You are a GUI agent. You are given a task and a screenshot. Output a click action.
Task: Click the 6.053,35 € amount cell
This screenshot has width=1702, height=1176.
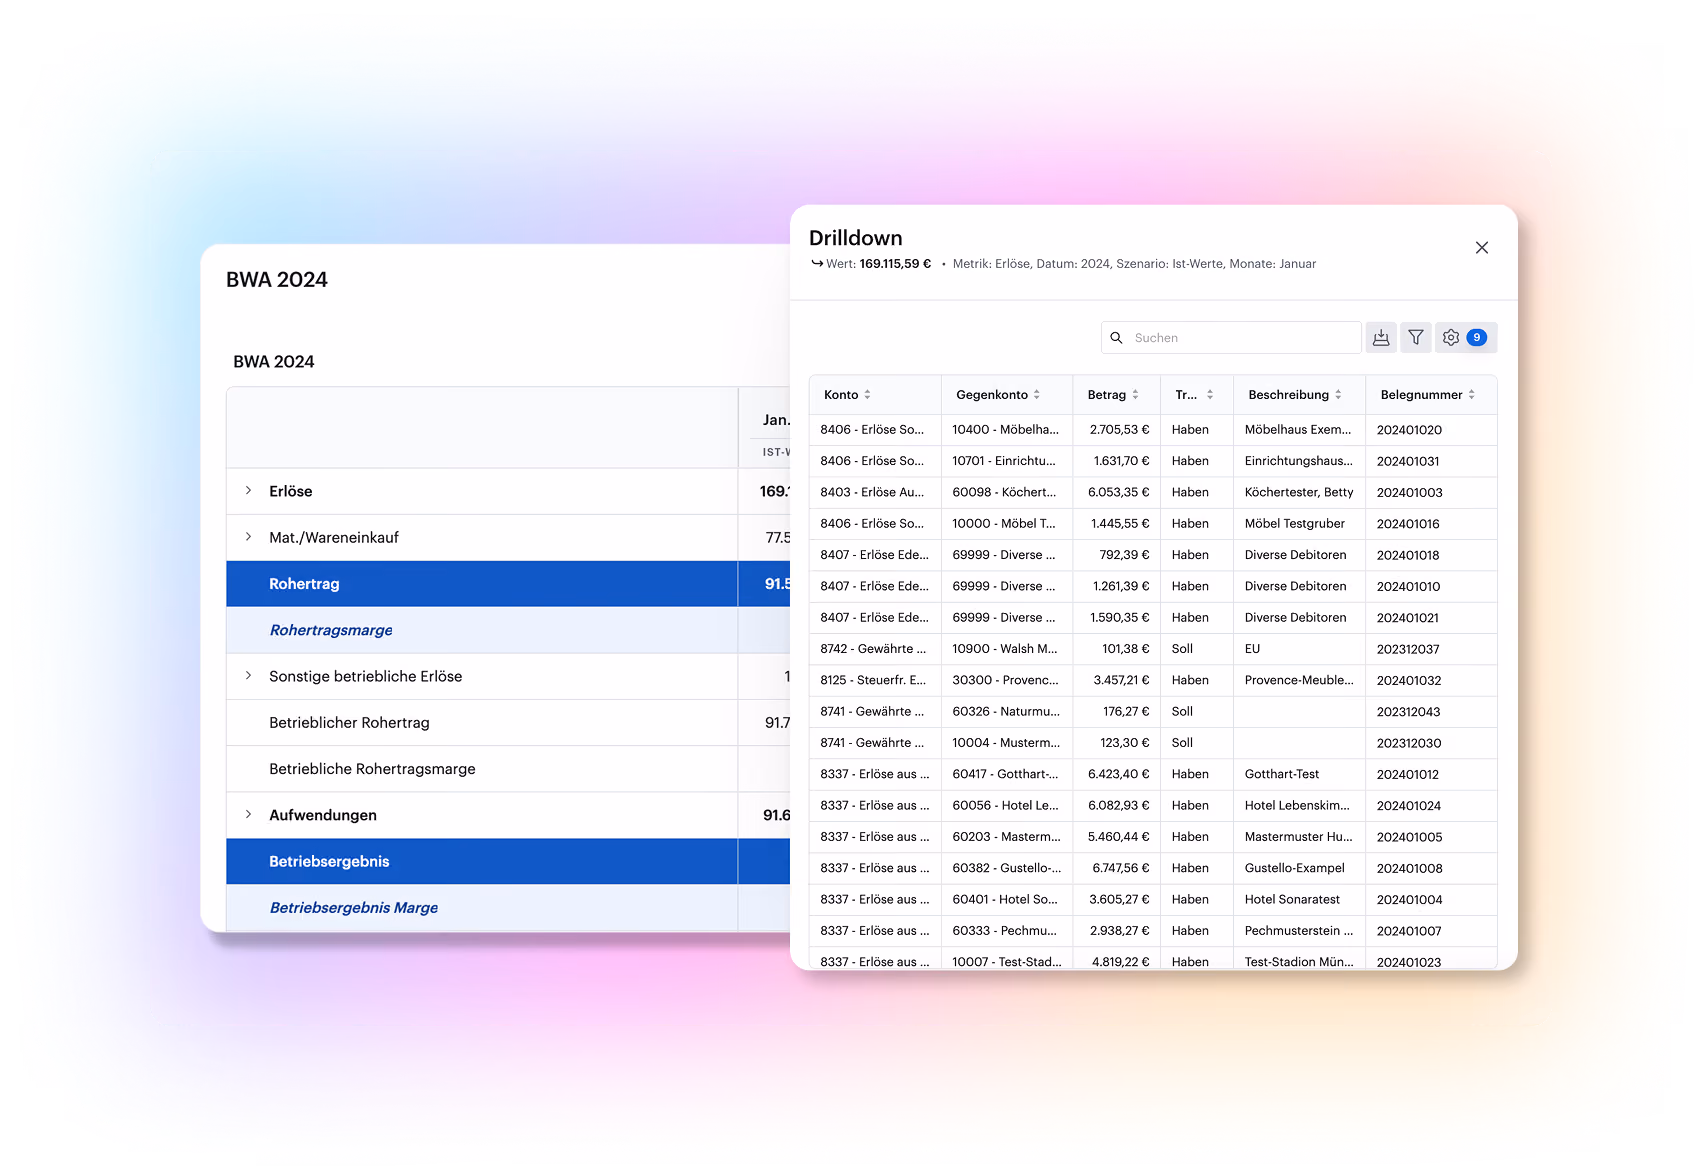[1116, 492]
